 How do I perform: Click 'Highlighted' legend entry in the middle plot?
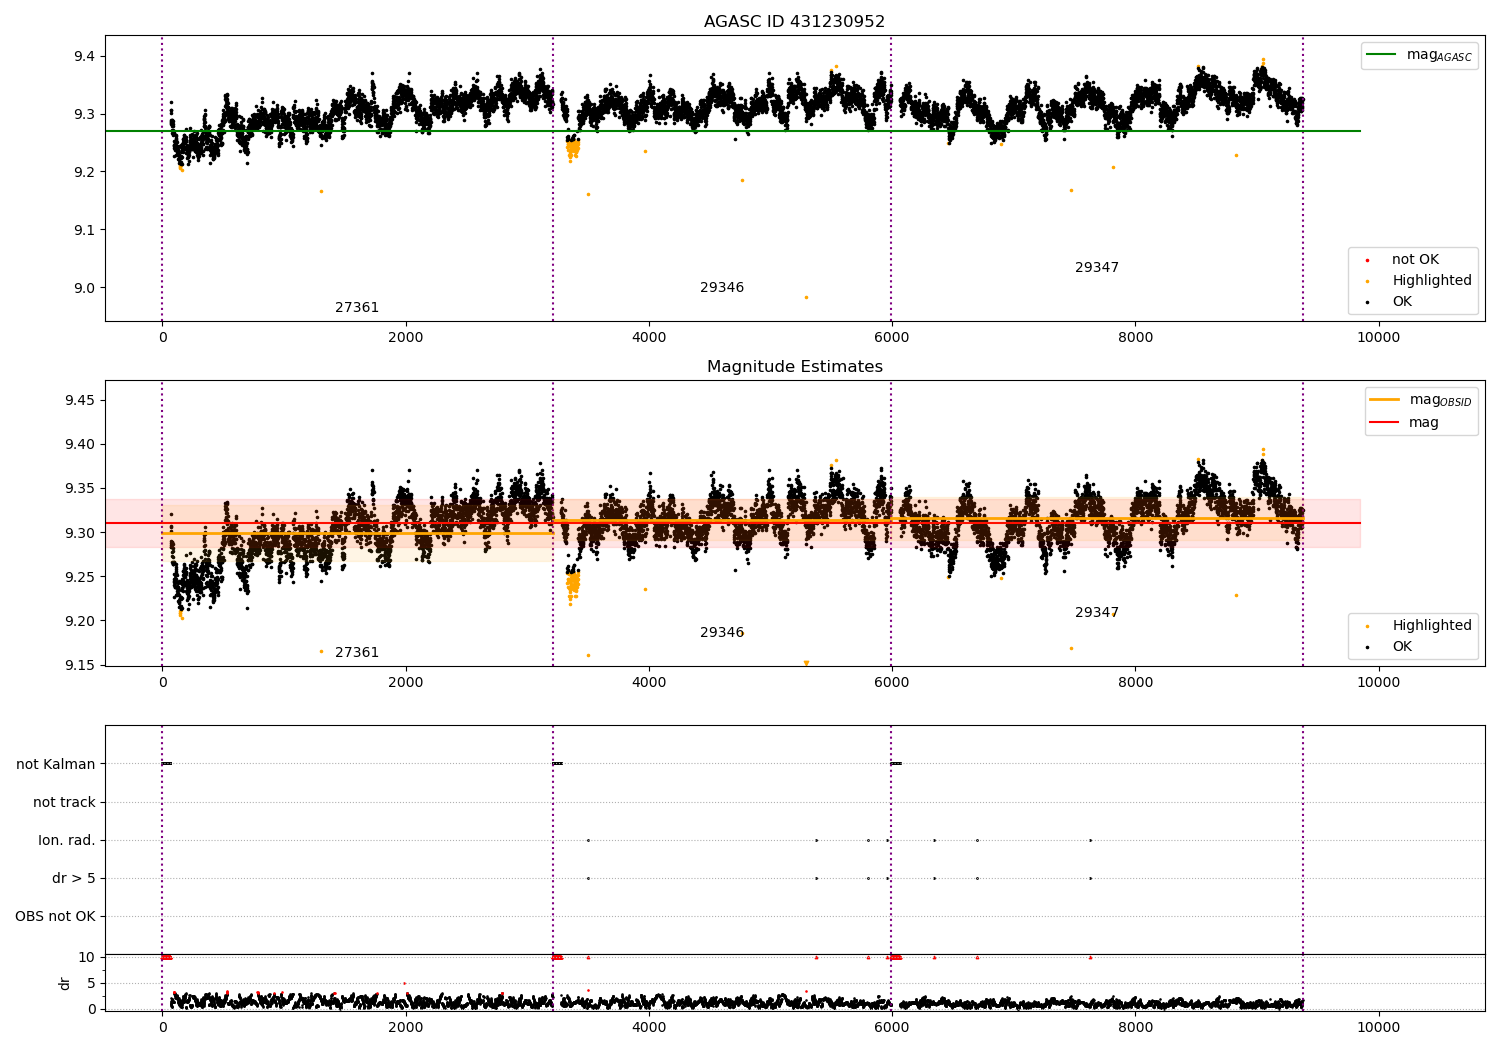(1419, 626)
